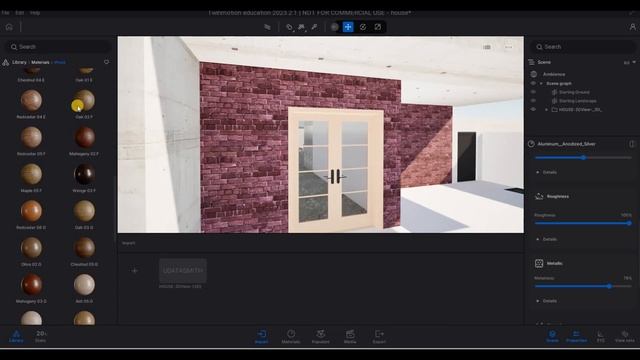Switch to the View sets tab
The height and width of the screenshot is (360, 640).
tap(625, 337)
